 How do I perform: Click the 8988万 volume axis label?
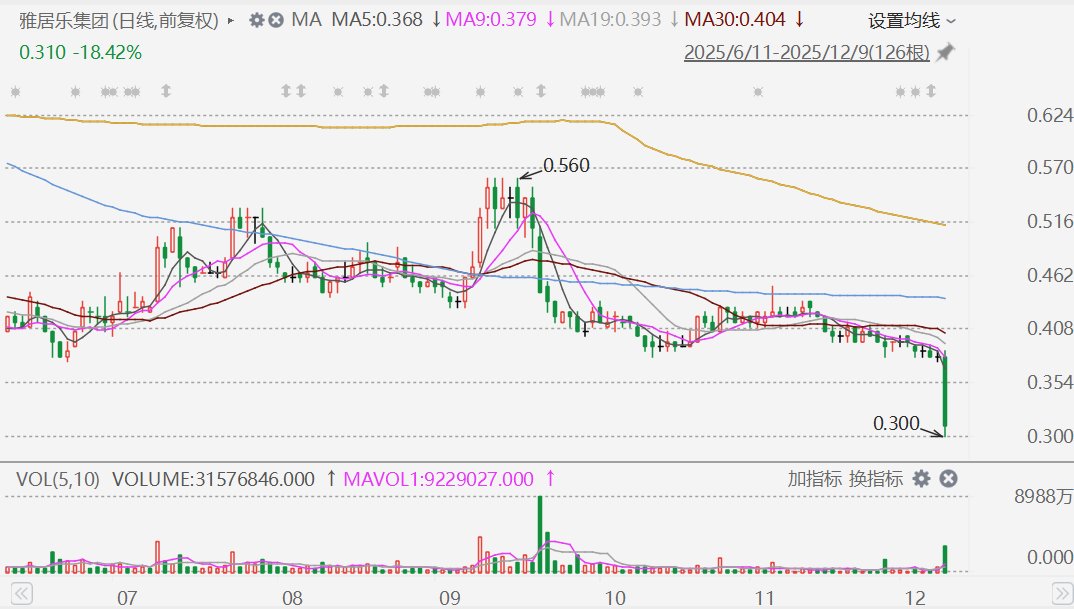click(1043, 497)
